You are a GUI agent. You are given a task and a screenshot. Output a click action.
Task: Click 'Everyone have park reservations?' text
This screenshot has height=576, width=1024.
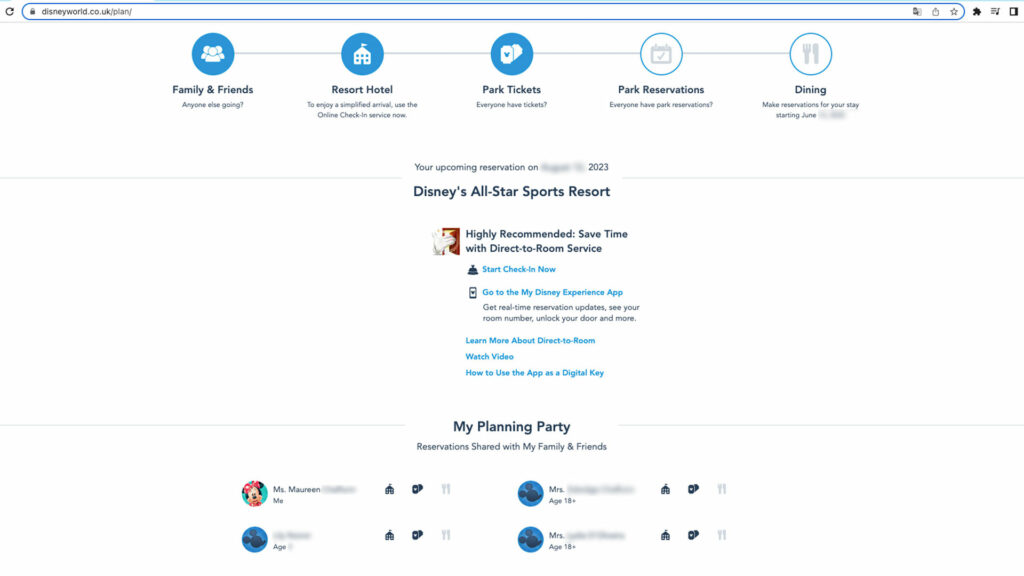661,104
